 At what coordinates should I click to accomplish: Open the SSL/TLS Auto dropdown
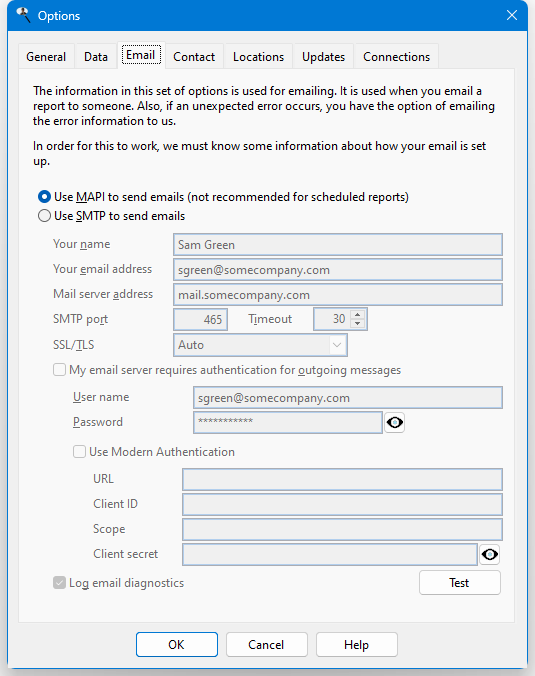coord(260,345)
